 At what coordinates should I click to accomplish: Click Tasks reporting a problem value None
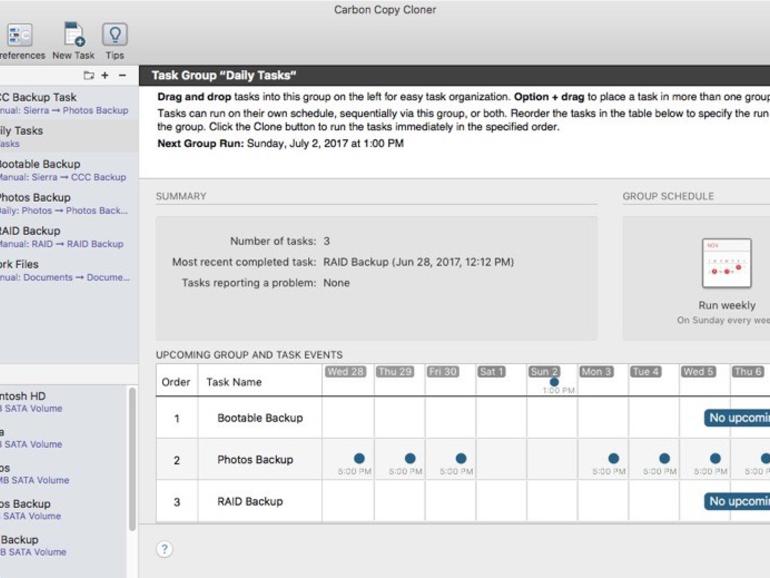(x=336, y=283)
